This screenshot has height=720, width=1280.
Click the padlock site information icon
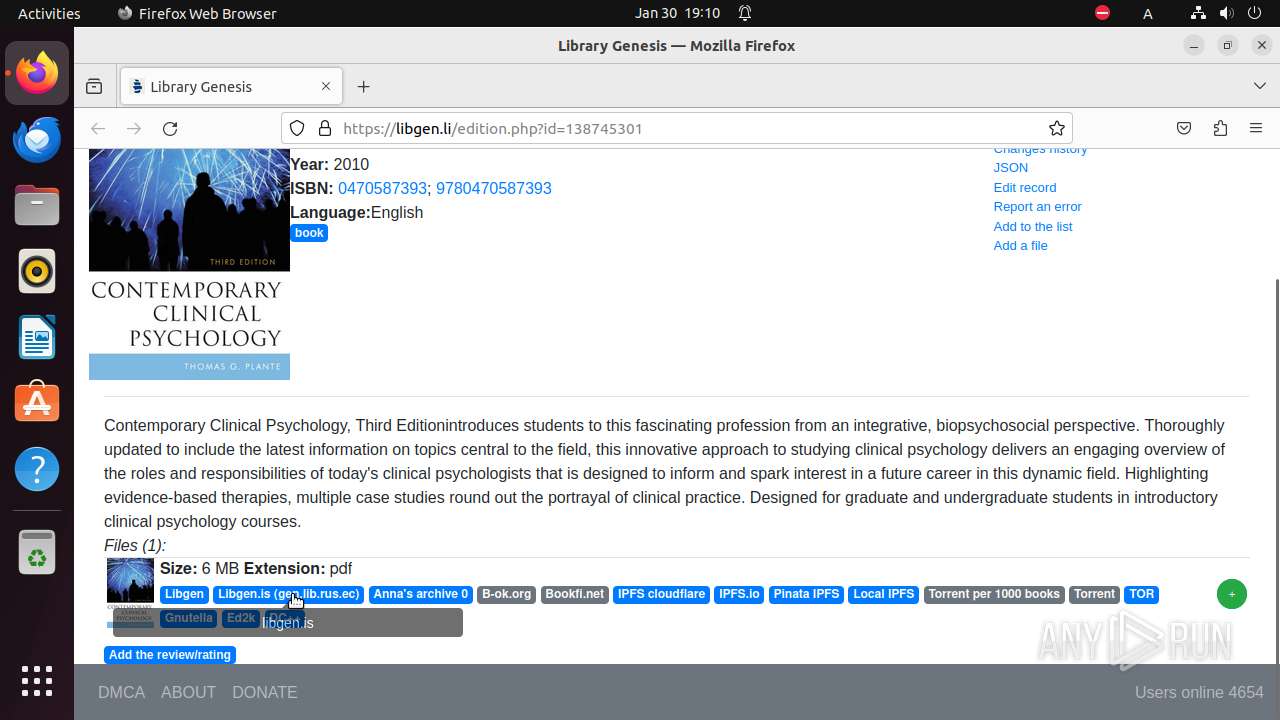[x=324, y=128]
